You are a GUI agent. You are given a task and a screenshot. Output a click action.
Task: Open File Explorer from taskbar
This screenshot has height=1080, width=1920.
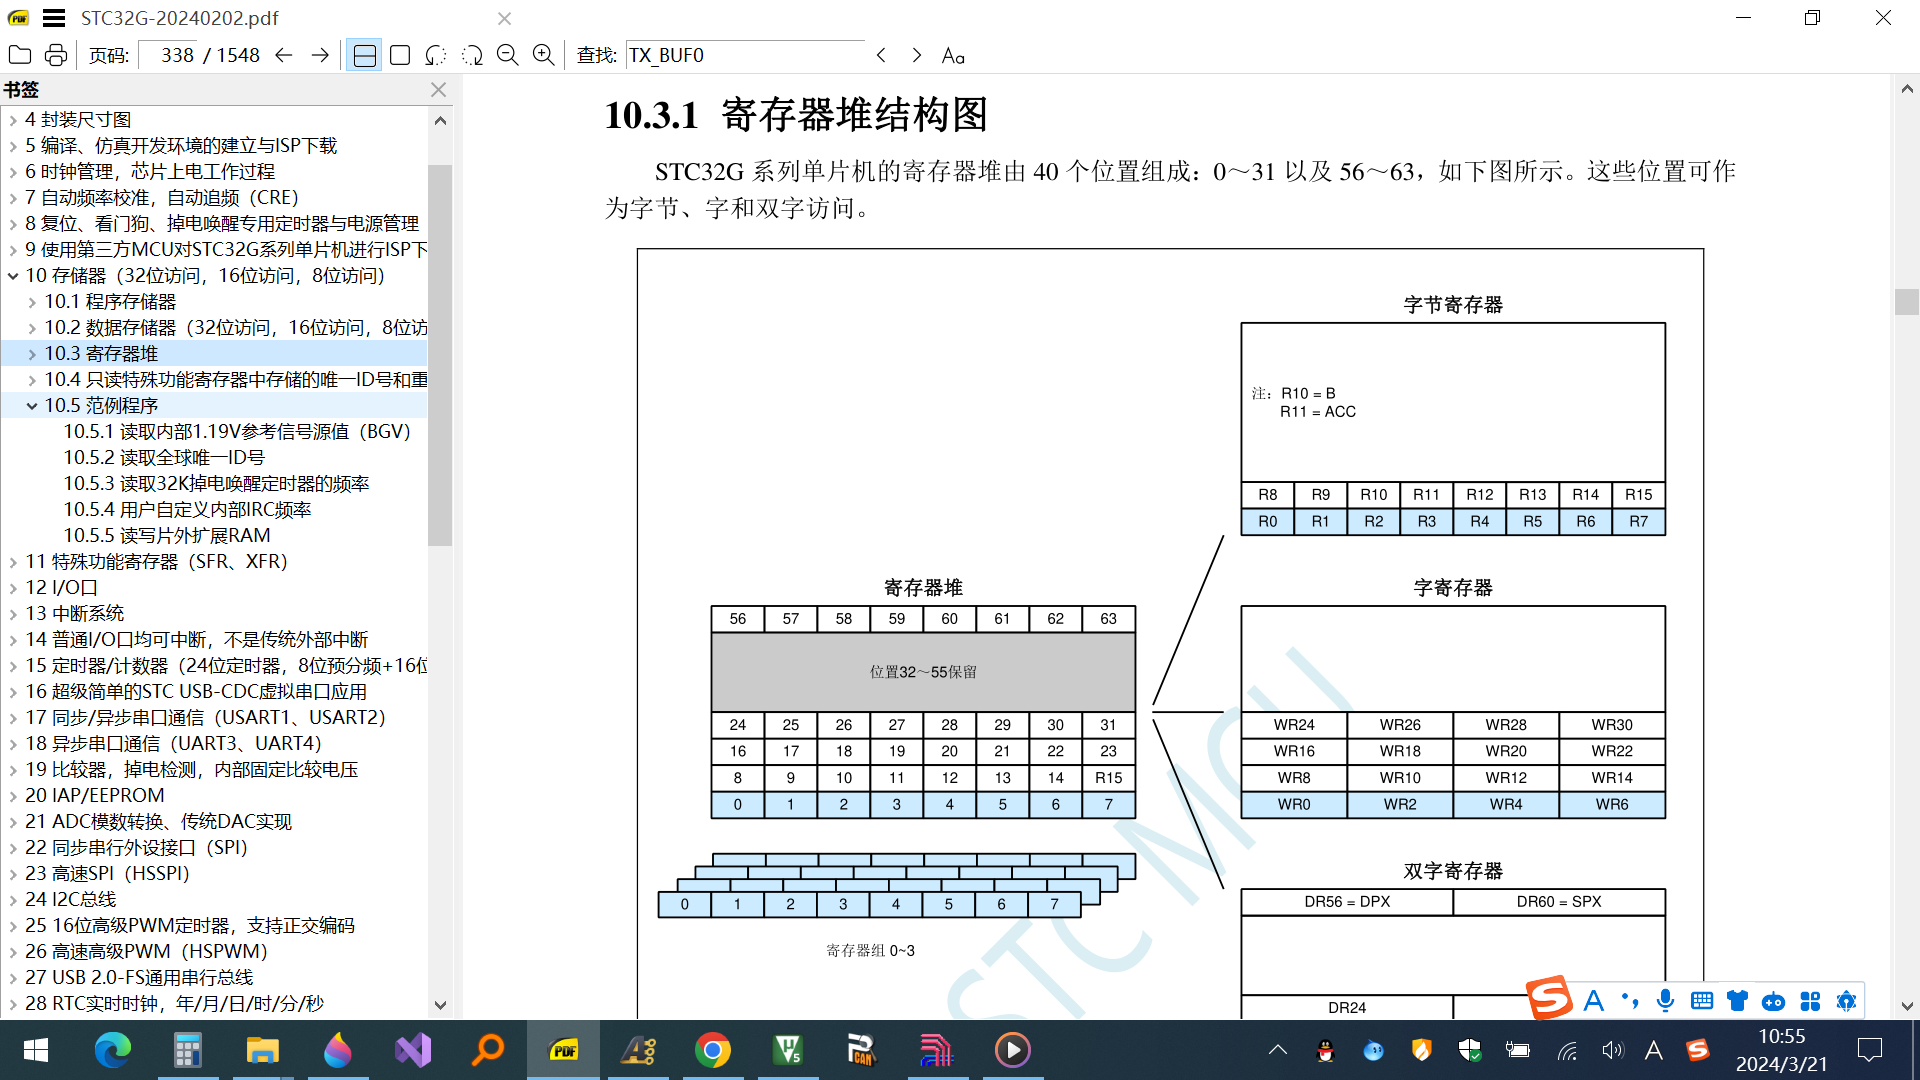click(x=262, y=1050)
